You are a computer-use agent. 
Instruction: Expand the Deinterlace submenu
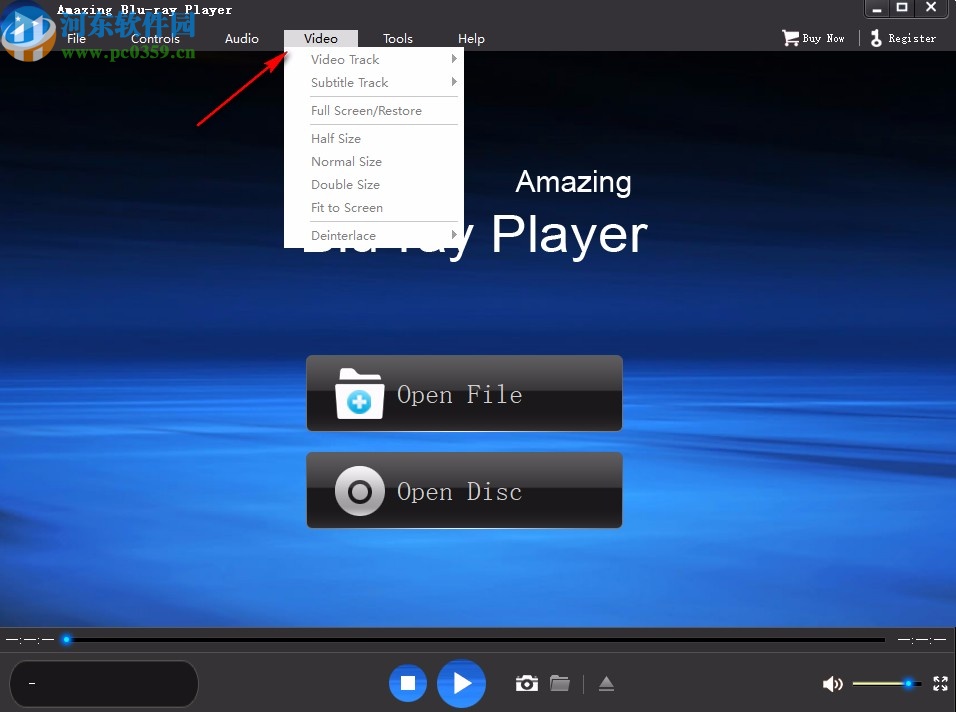click(x=343, y=235)
